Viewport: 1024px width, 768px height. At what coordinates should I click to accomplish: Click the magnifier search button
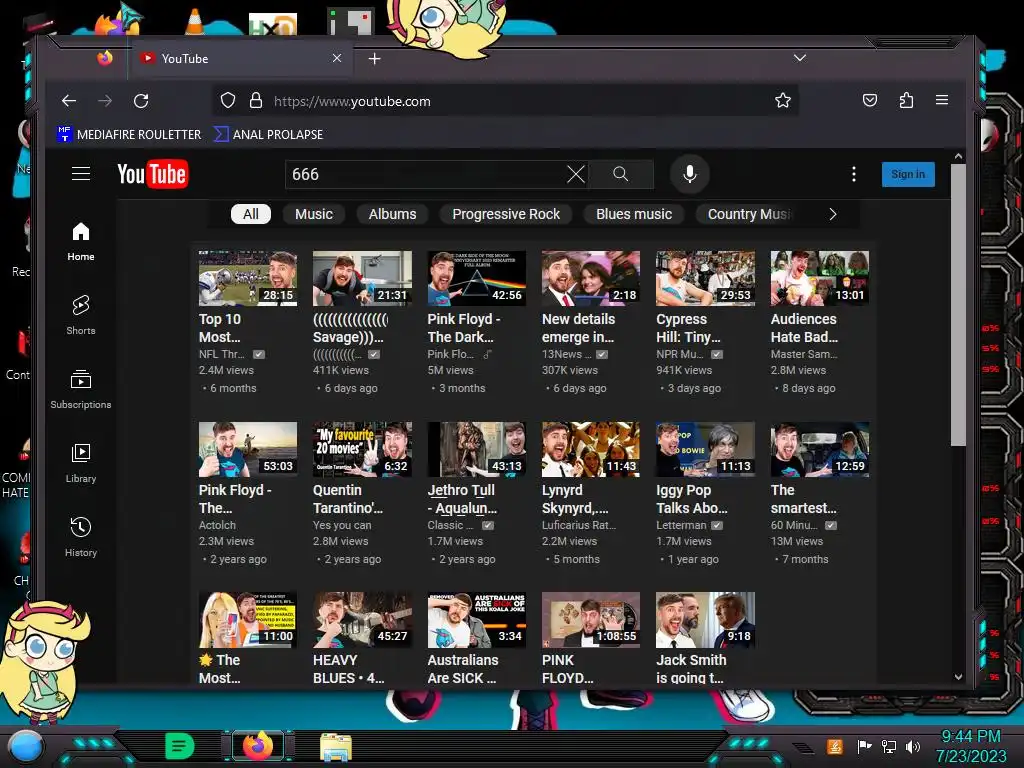pos(620,174)
